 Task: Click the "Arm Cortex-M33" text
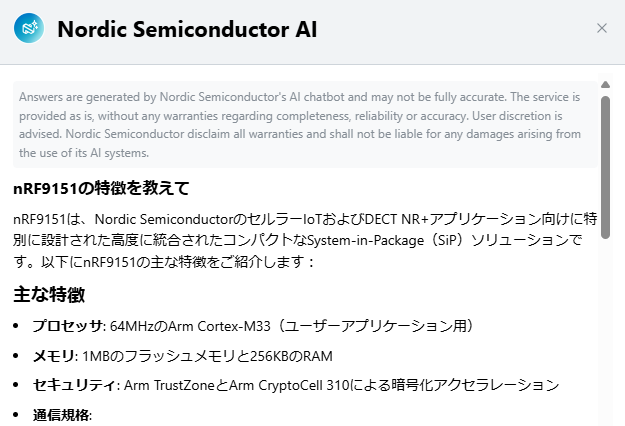pyautogui.click(x=219, y=326)
